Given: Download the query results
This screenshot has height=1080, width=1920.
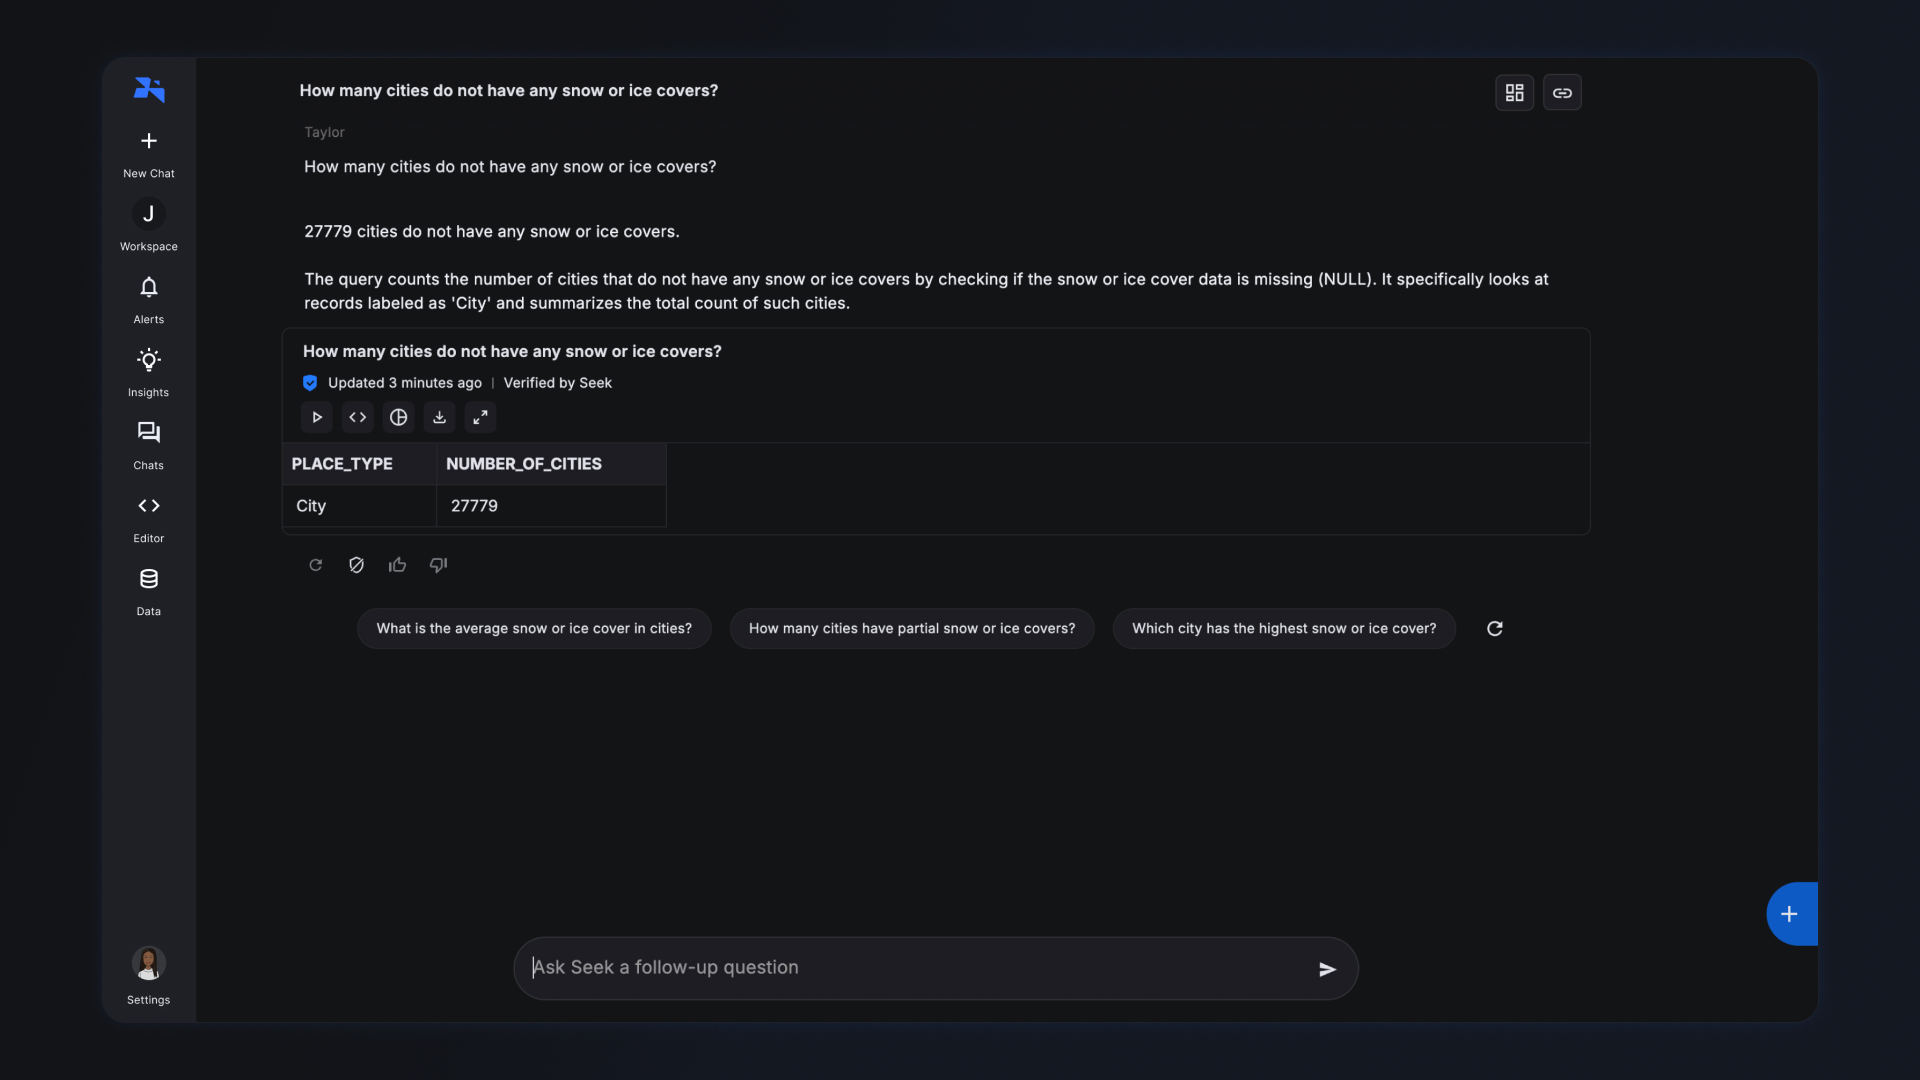Looking at the screenshot, I should [x=440, y=418].
